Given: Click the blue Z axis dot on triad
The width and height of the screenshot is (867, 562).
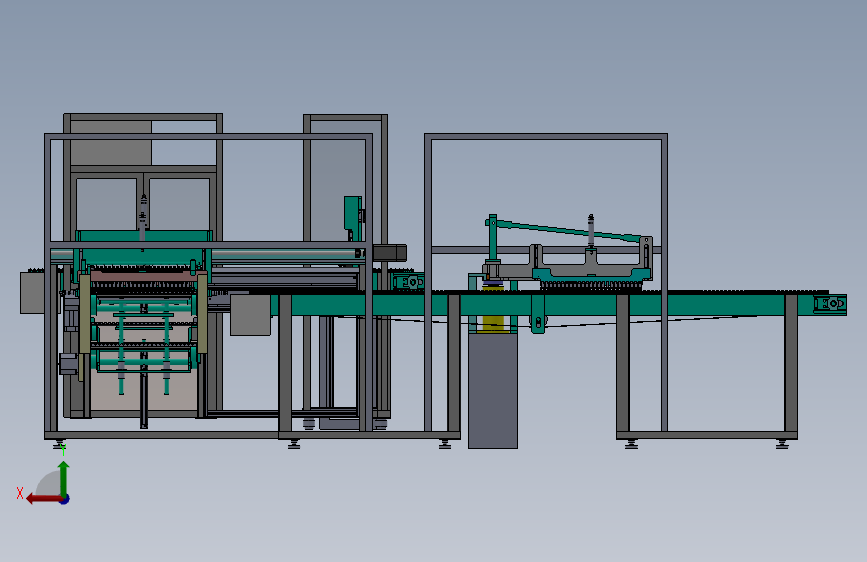Looking at the screenshot, I should [65, 499].
